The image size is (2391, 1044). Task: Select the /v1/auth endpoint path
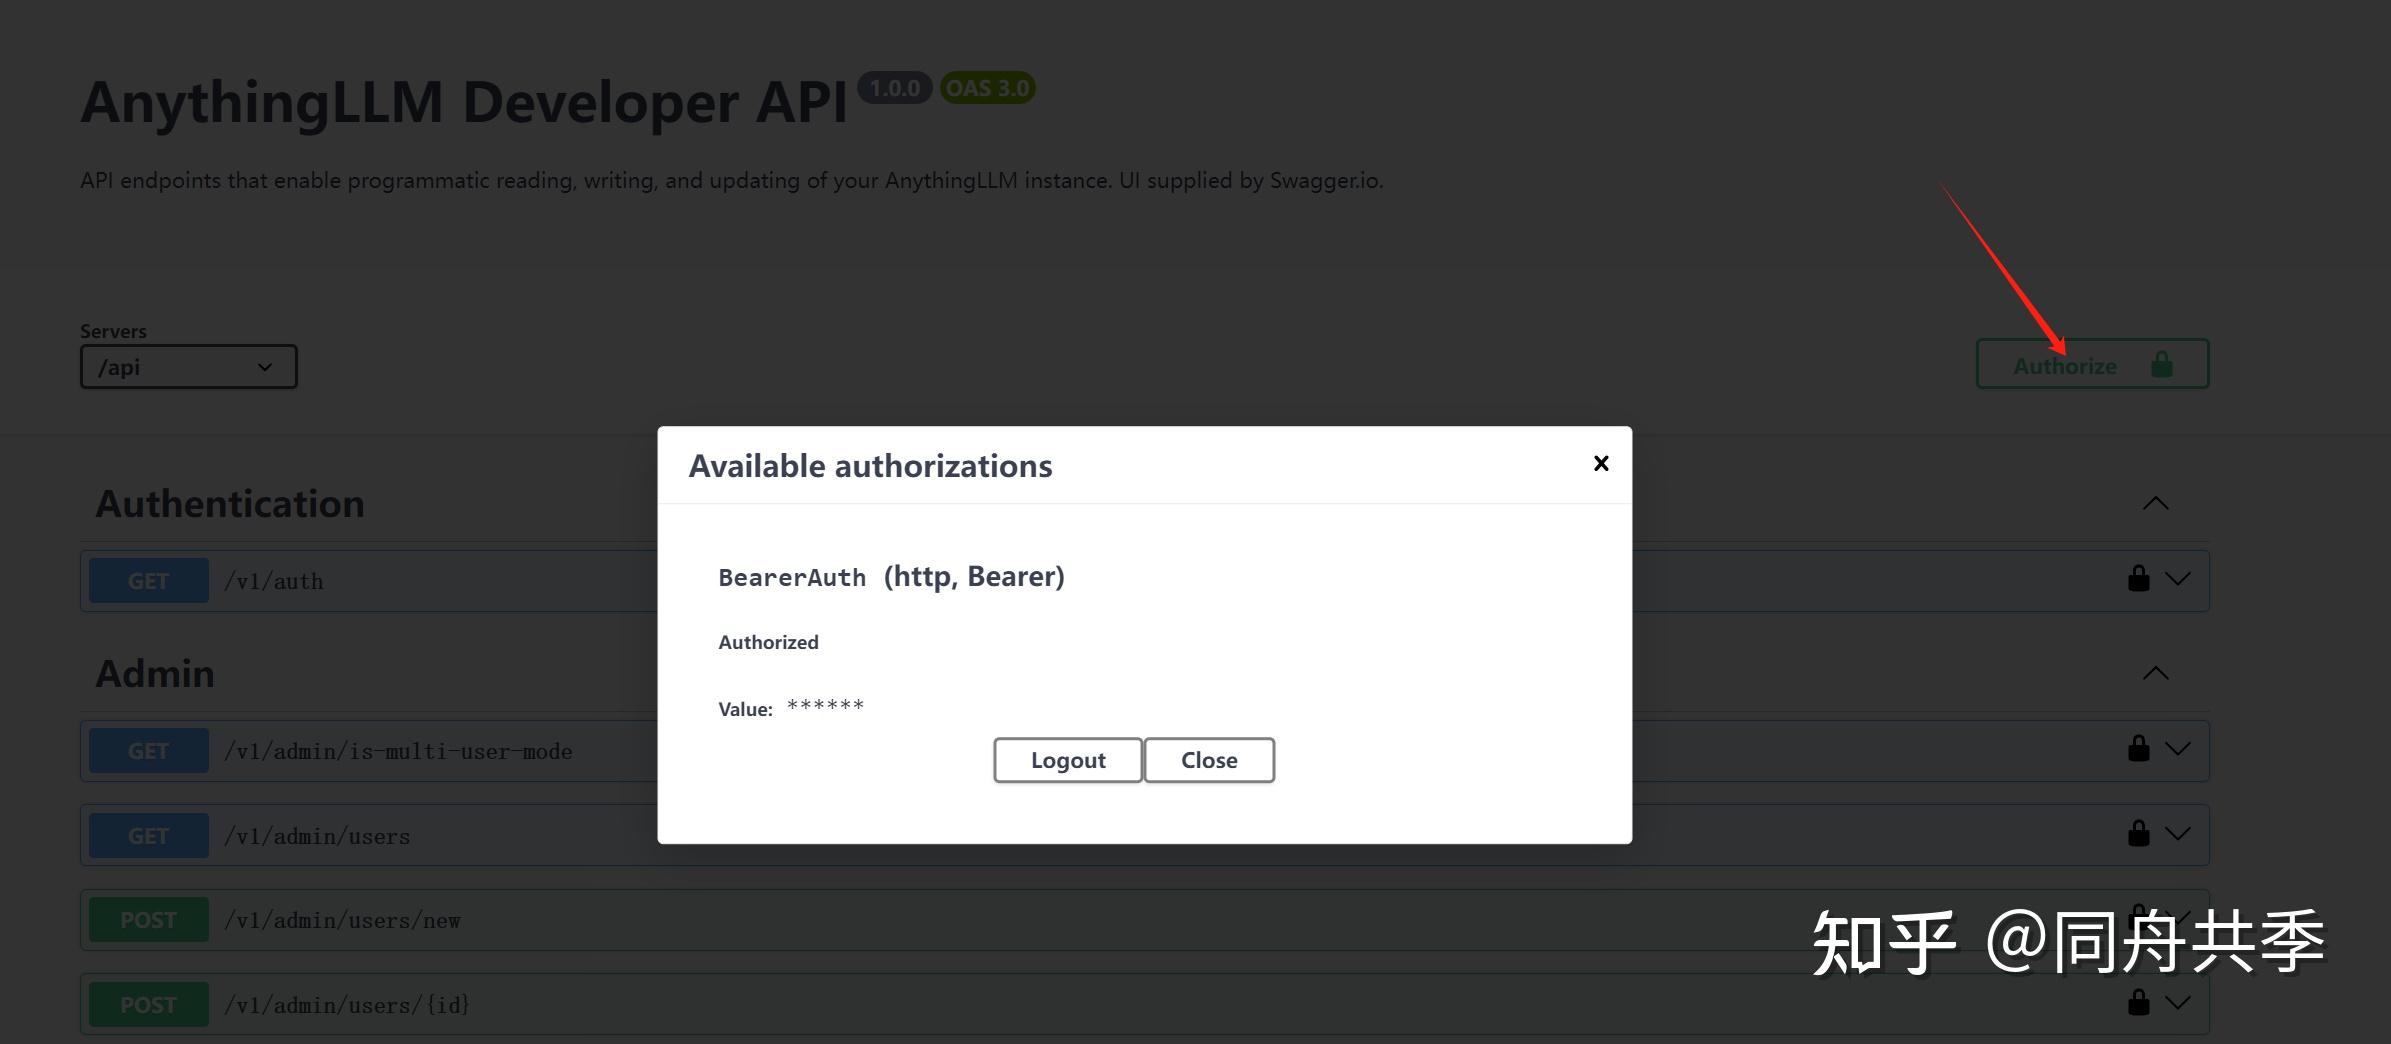274,582
